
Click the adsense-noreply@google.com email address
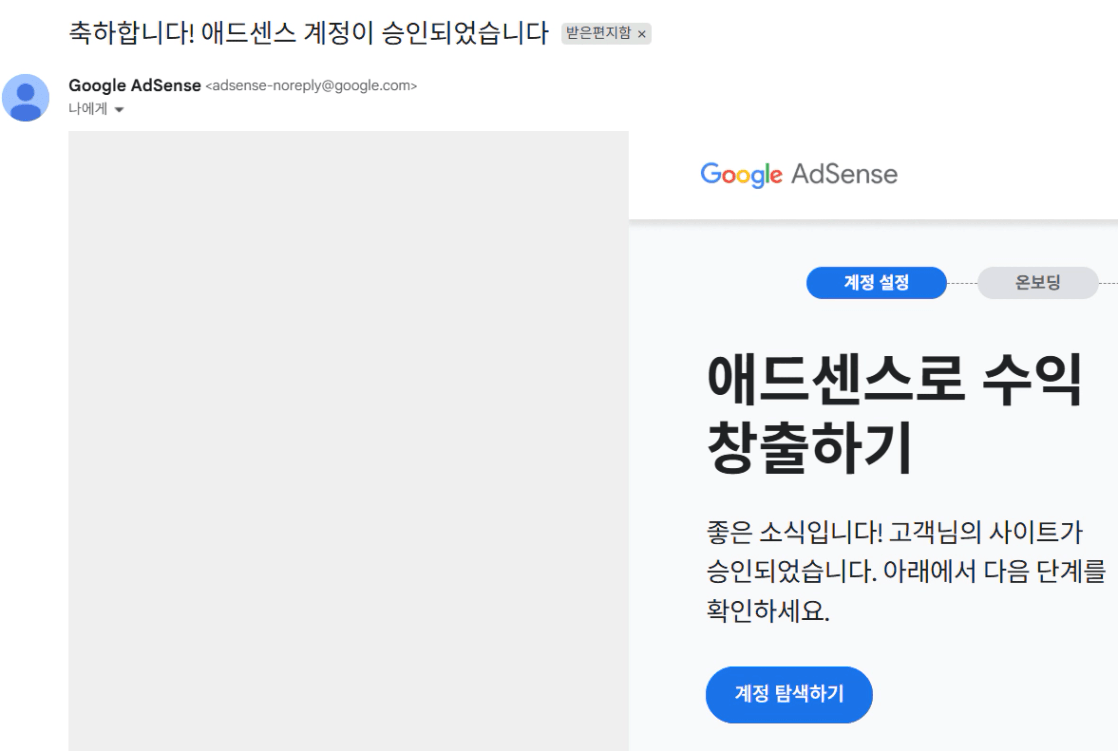click(311, 86)
